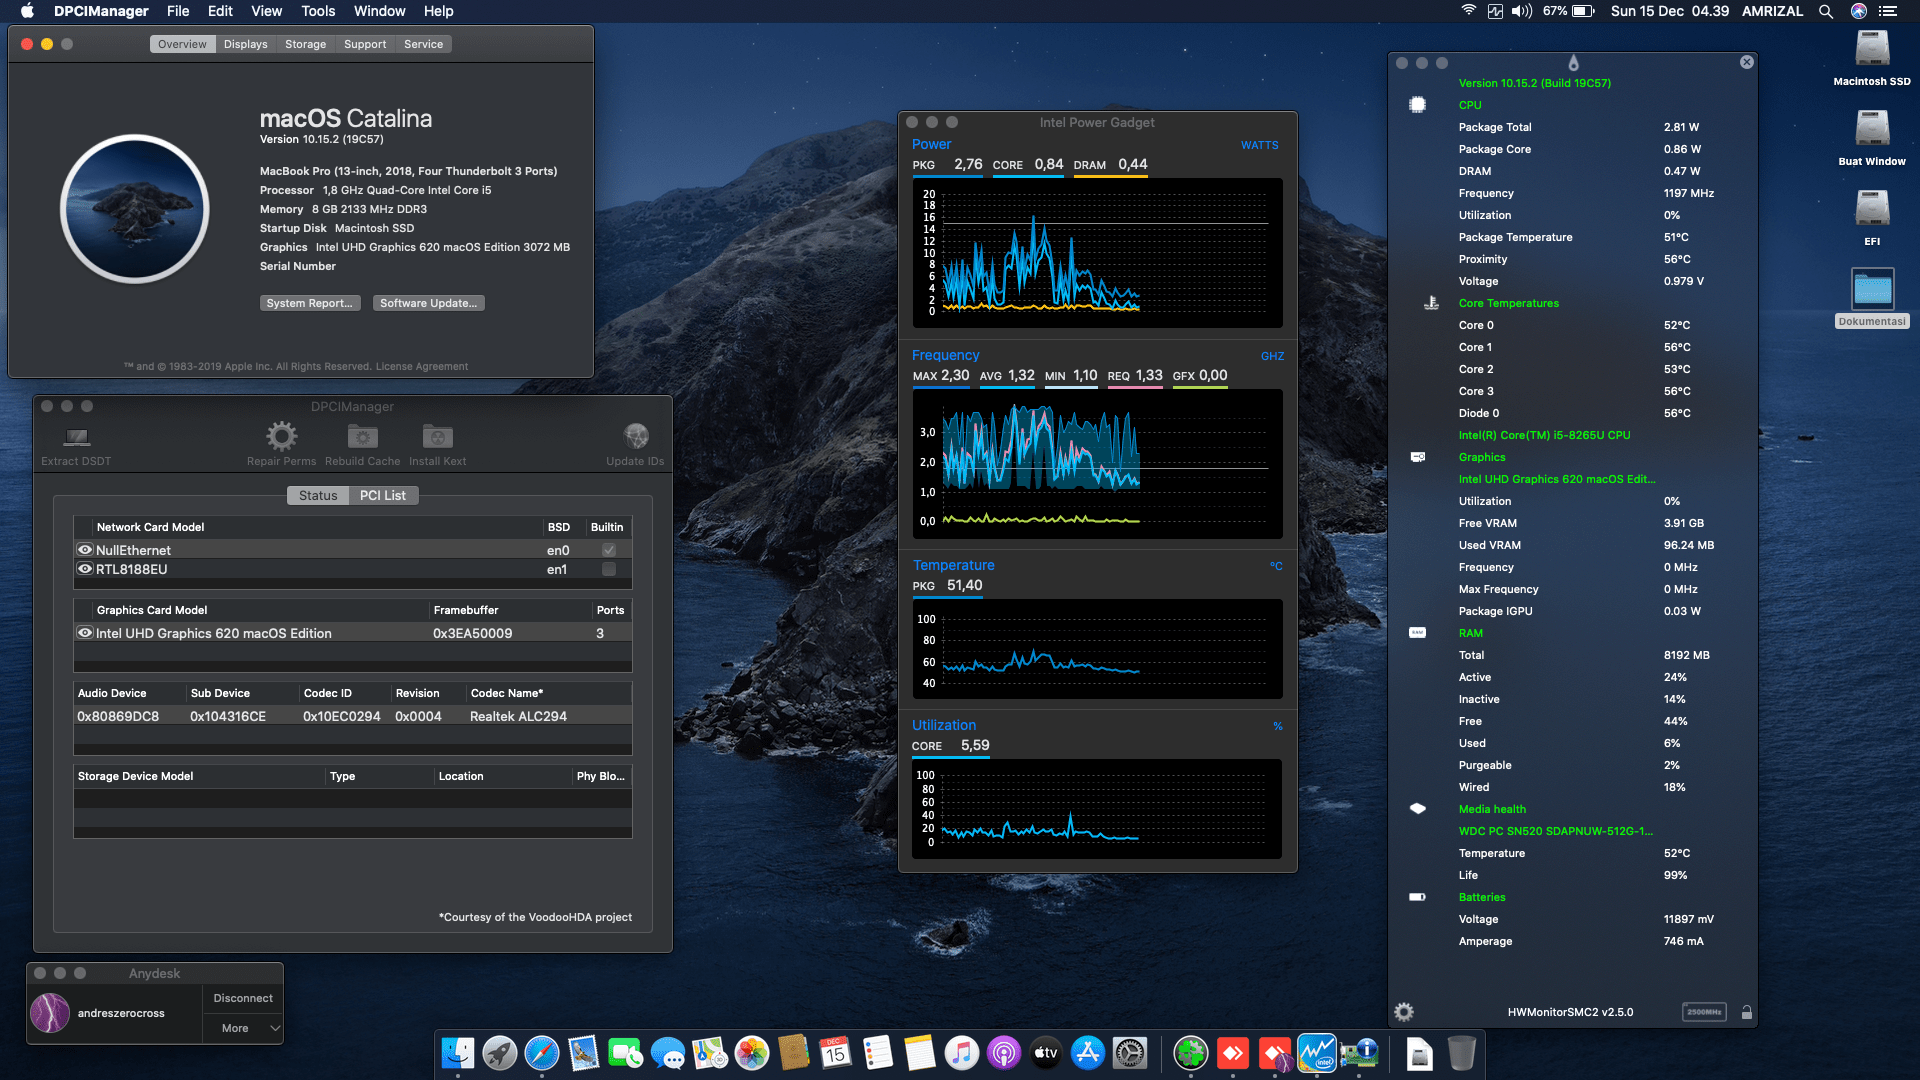Toggle the Builtin checkbox for RTL8188EU
Image resolution: width=1920 pixels, height=1080 pixels.
tap(608, 569)
